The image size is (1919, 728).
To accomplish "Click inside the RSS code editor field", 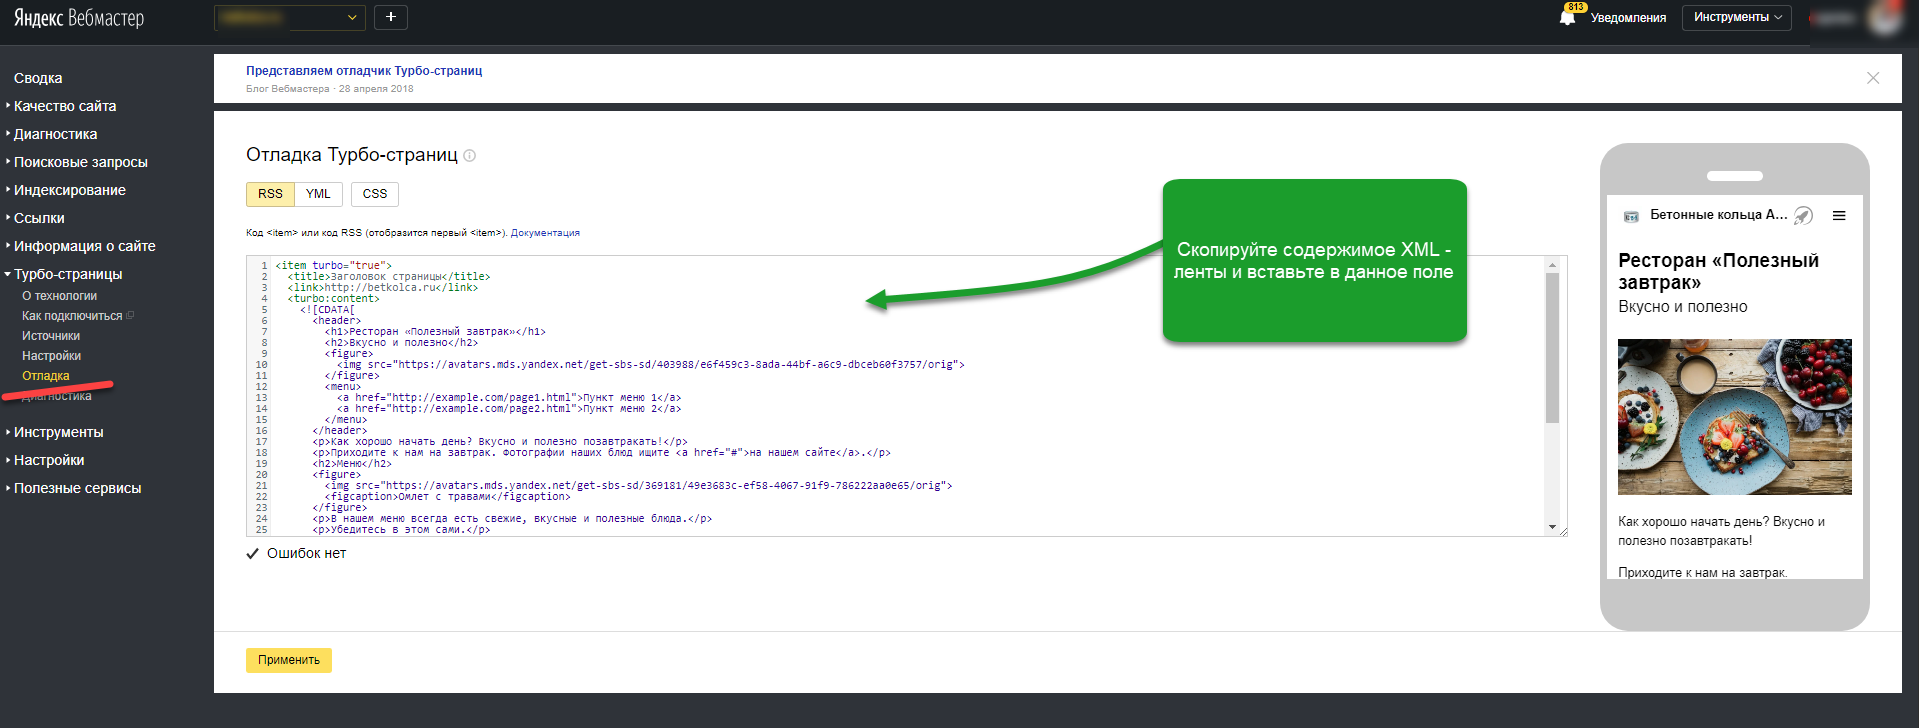I will [x=906, y=396].
